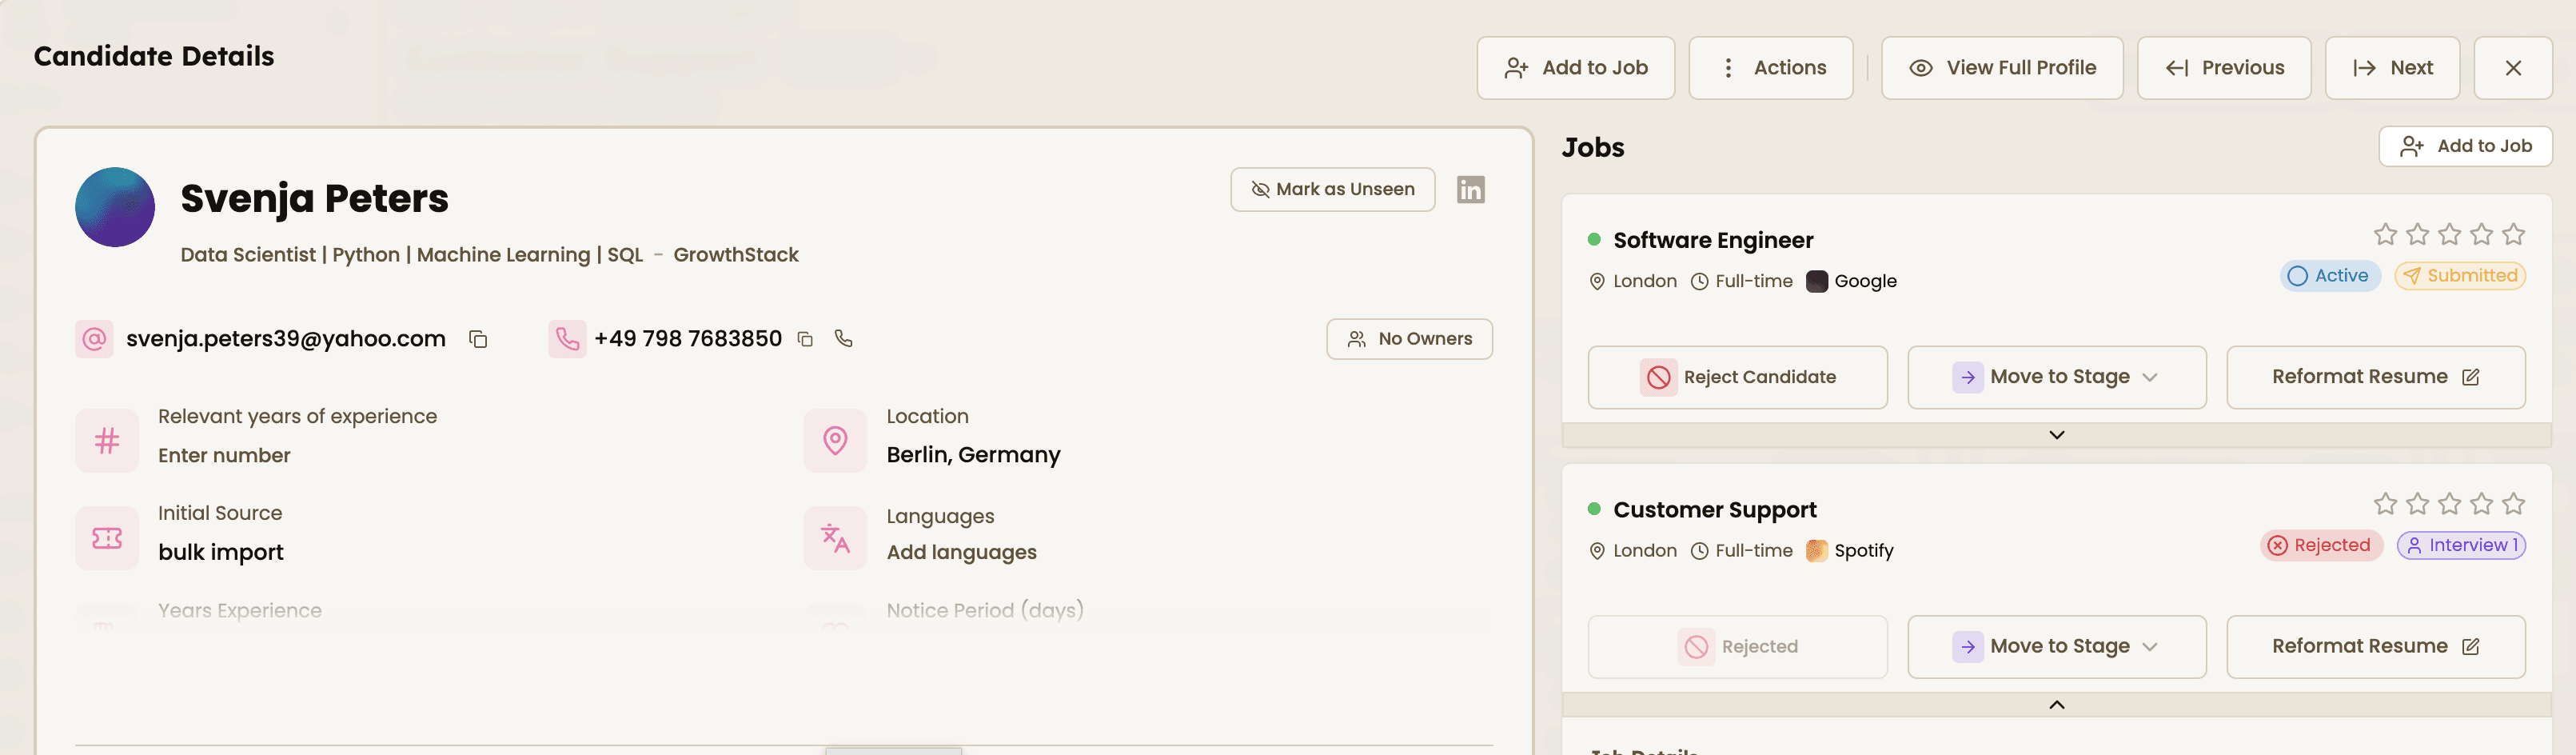Copy the email address svenja.peters39@yahoo.com
Image resolution: width=2576 pixels, height=755 pixels.
(478, 339)
